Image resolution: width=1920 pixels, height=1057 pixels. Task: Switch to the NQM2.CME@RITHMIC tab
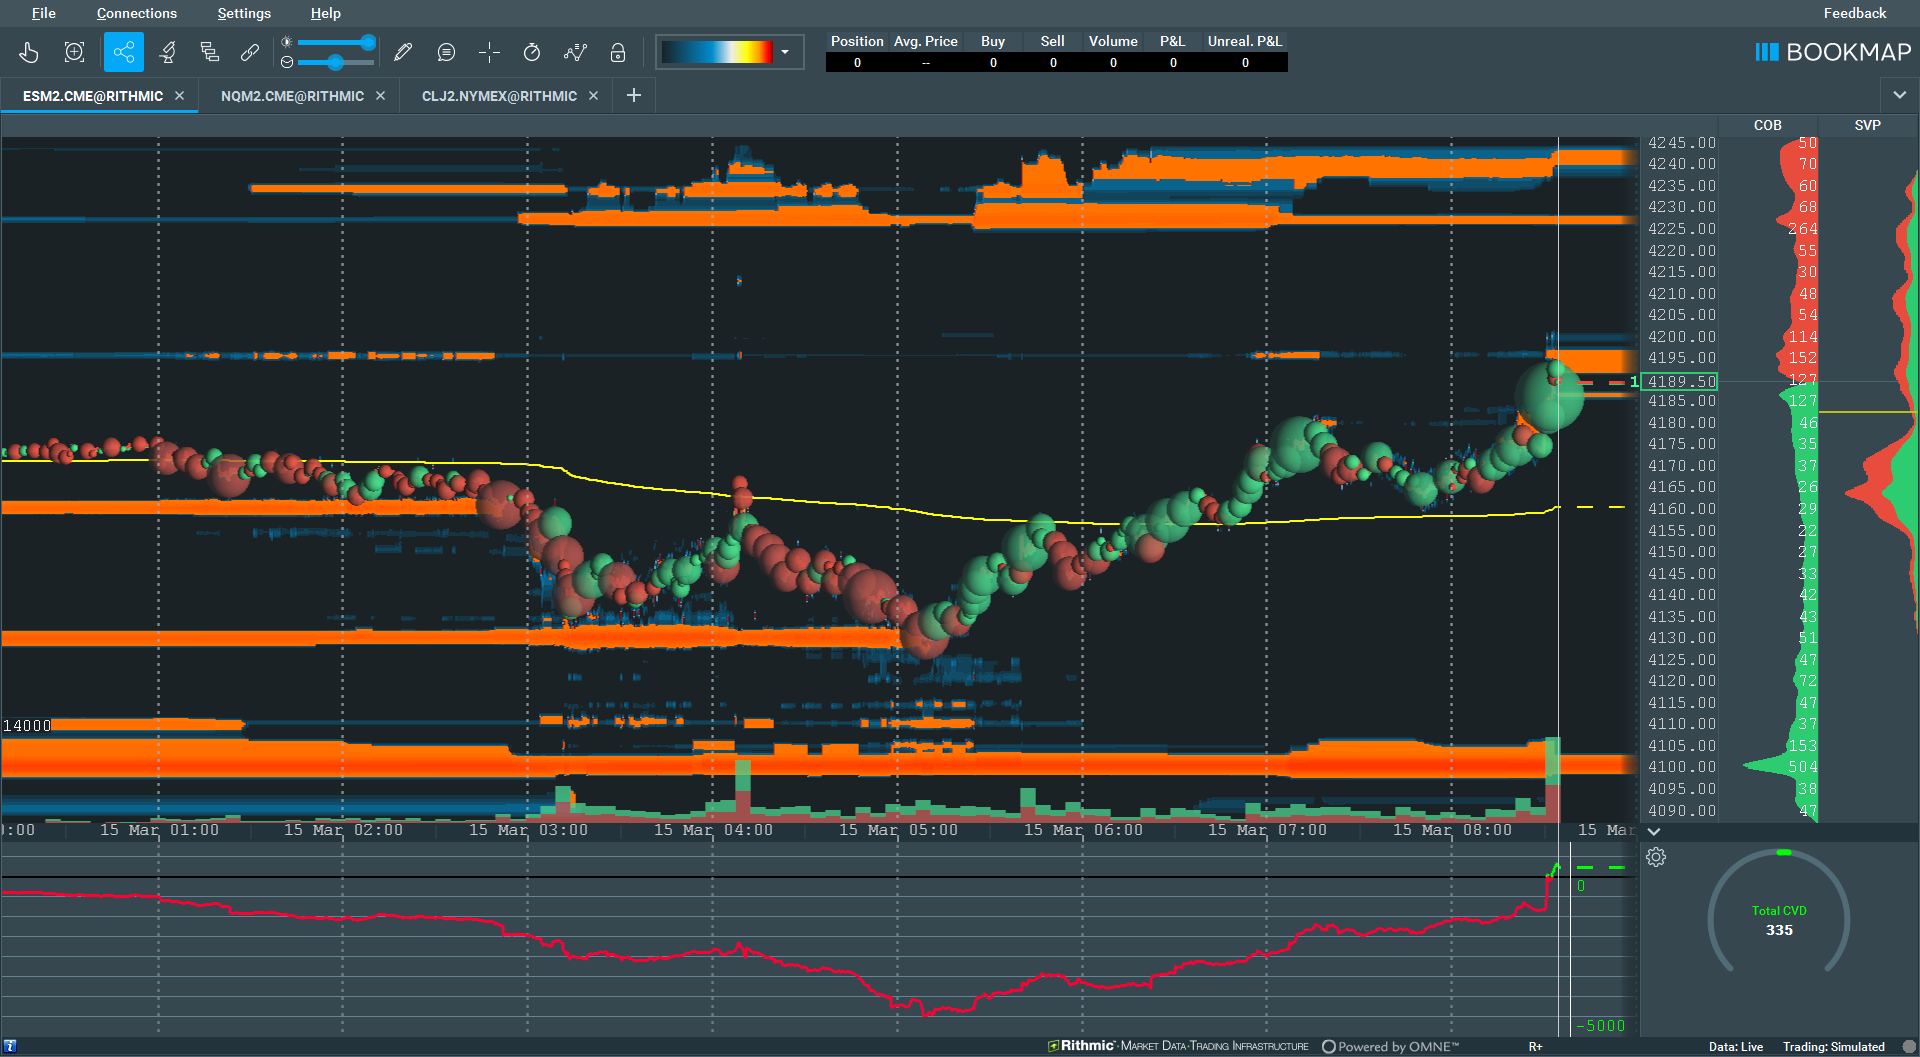point(292,96)
